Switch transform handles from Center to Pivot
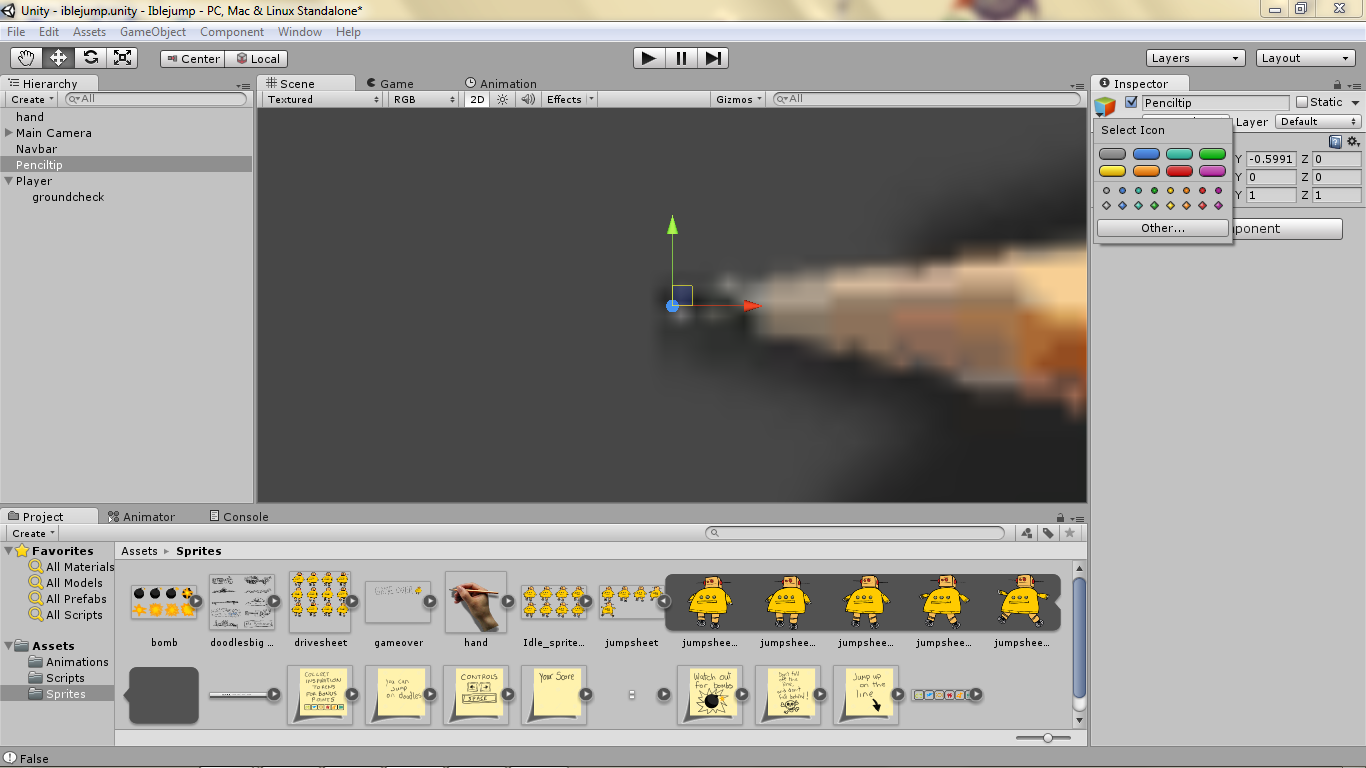The image size is (1366, 768). point(191,58)
